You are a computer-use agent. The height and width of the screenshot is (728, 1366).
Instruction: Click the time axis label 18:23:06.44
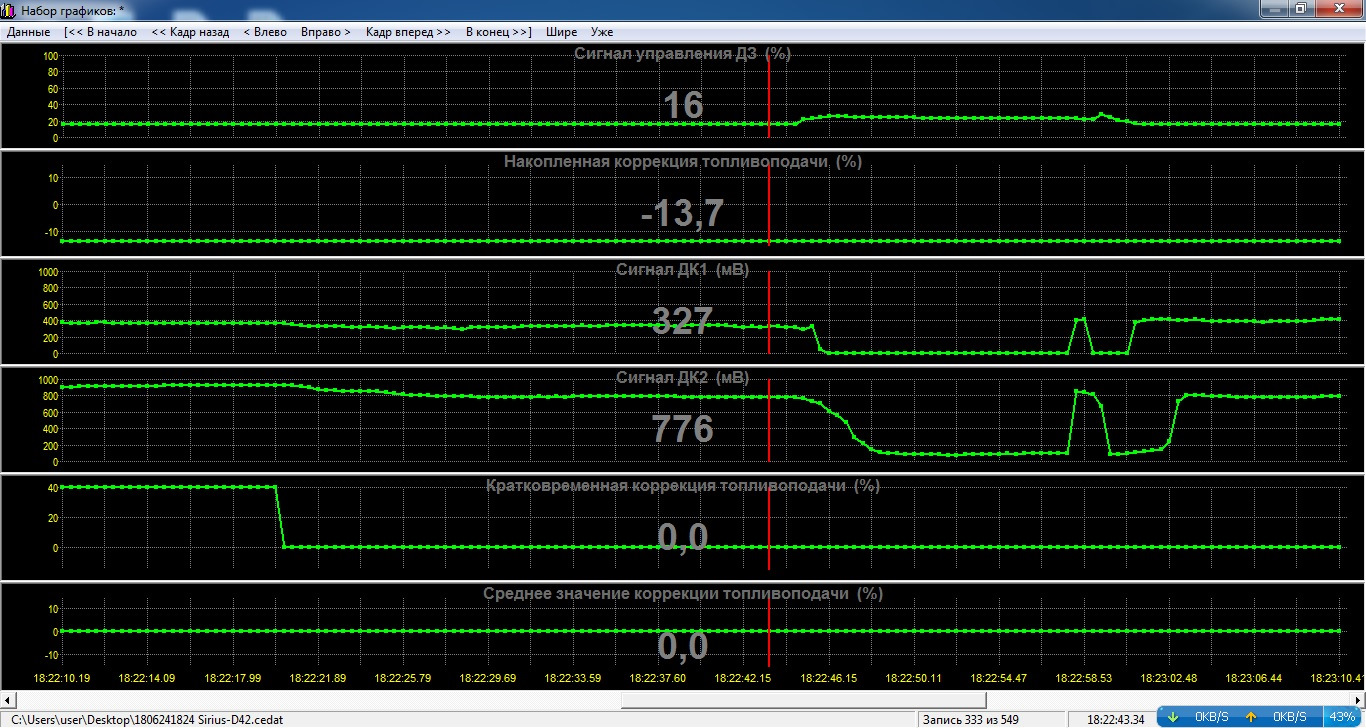pos(1254,678)
